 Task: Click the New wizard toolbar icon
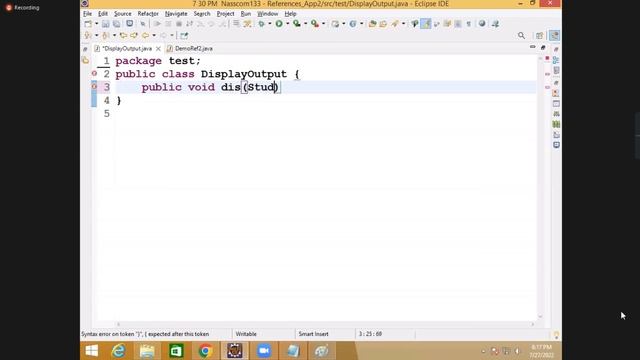pyautogui.click(x=88, y=24)
